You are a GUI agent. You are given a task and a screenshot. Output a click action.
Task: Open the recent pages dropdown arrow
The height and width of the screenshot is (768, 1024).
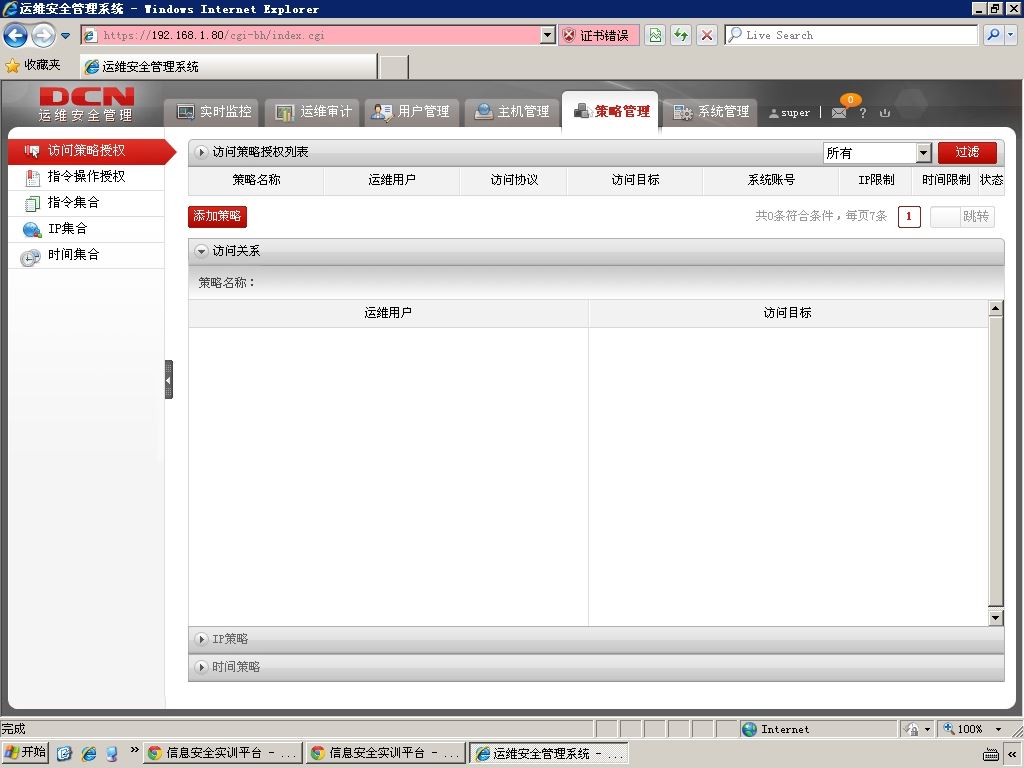click(65, 35)
